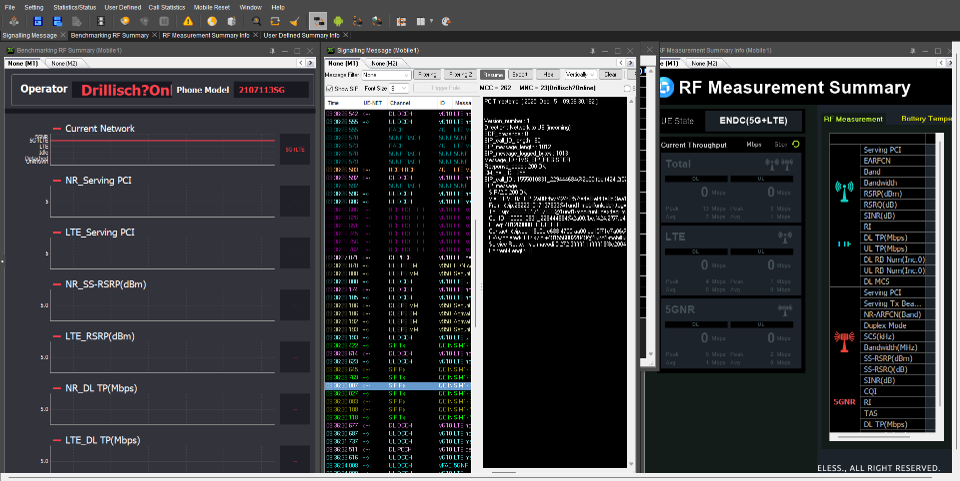Click the magnifier search toolbar icon
The image size is (960, 481).
(x=257, y=20)
